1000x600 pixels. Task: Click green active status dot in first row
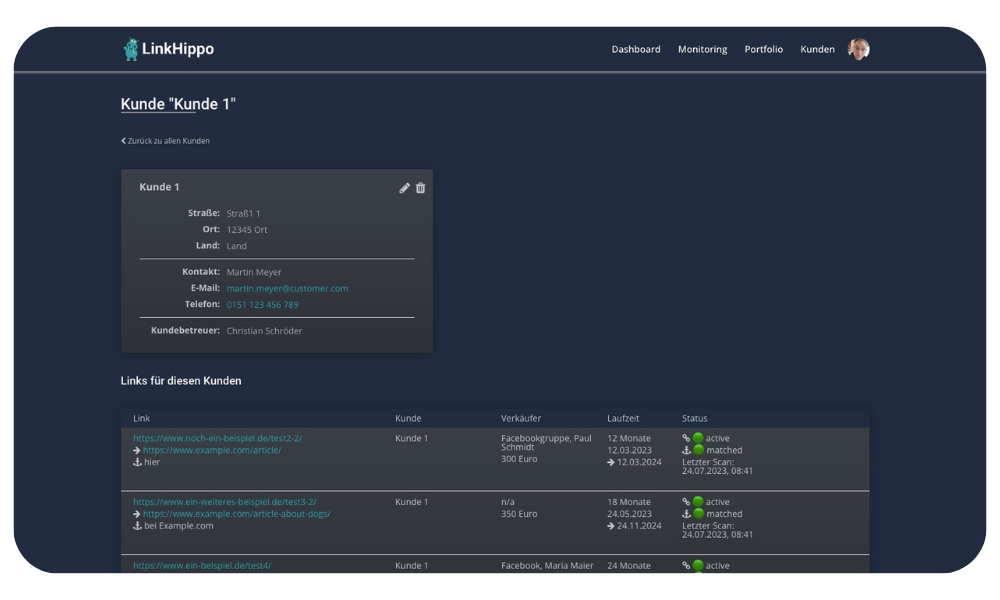point(698,438)
